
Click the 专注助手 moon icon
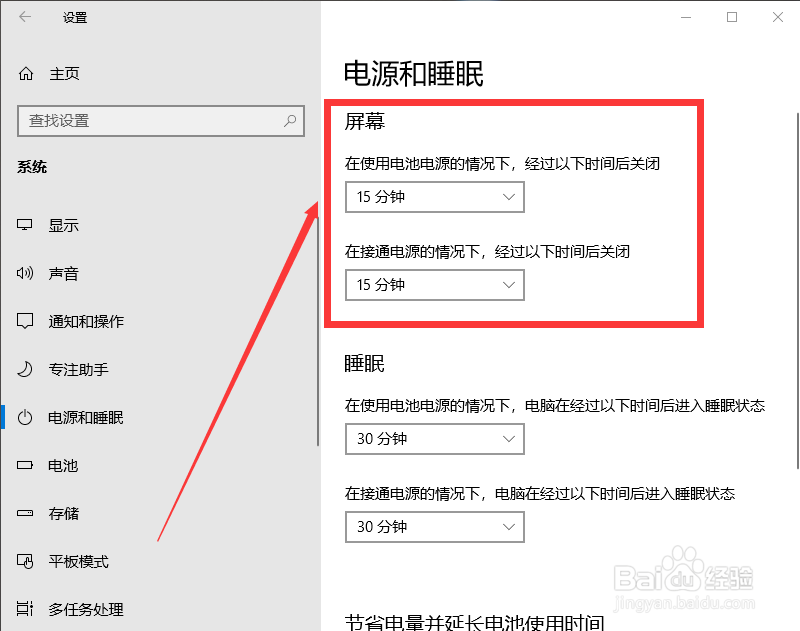click(24, 369)
